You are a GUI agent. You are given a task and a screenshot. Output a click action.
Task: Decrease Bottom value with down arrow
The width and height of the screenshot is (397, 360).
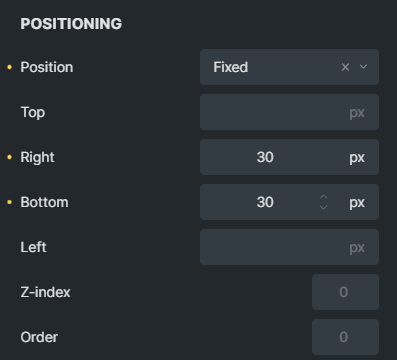coord(323,207)
